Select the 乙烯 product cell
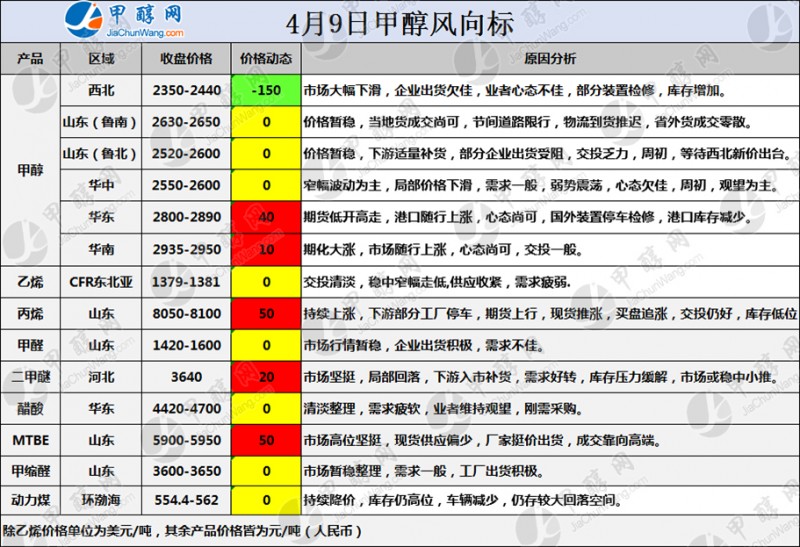The height and width of the screenshot is (547, 800). coord(31,282)
